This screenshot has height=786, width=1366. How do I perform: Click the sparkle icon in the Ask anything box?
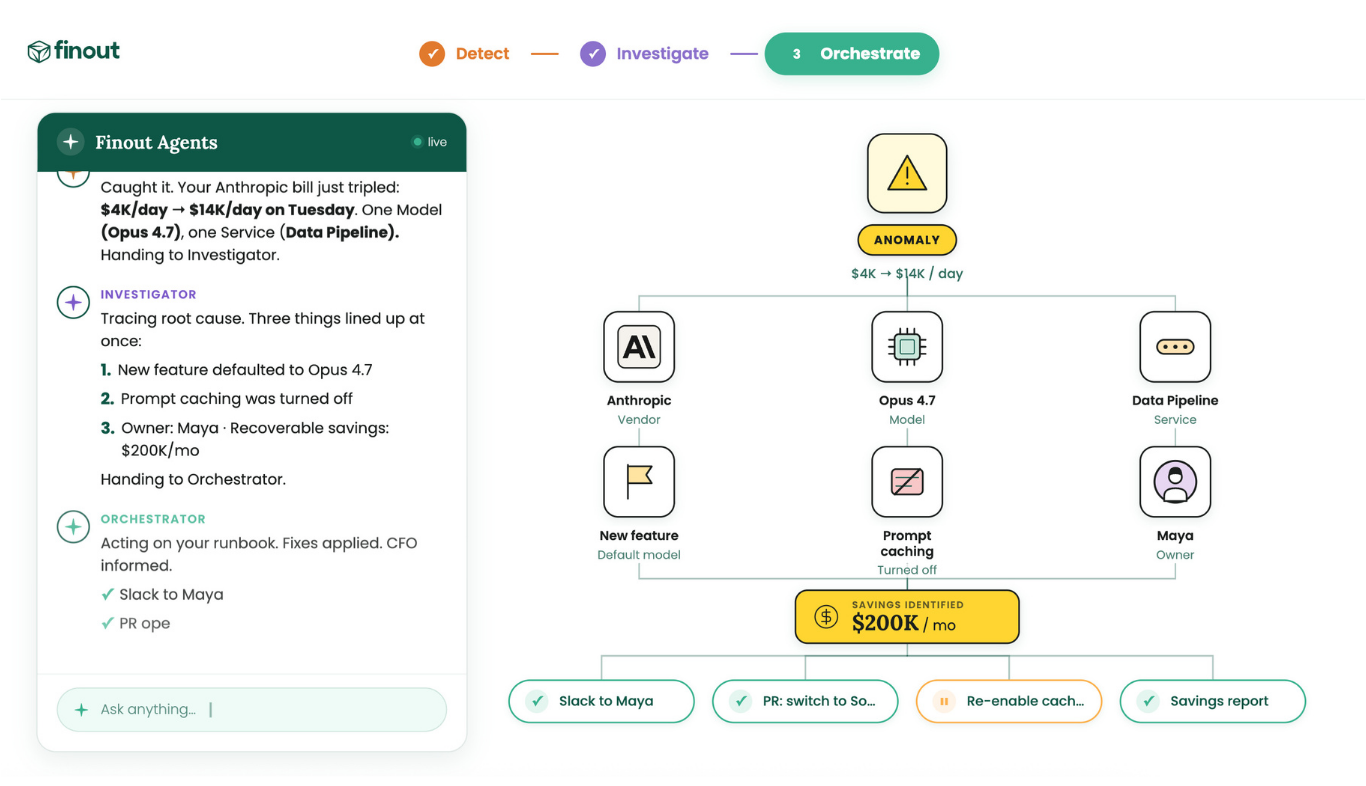[81, 710]
